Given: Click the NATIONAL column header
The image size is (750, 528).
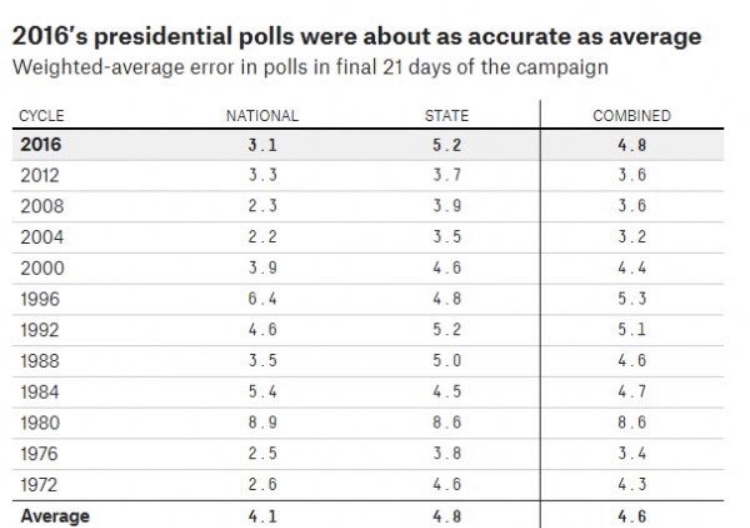Looking at the screenshot, I should pos(263,116).
